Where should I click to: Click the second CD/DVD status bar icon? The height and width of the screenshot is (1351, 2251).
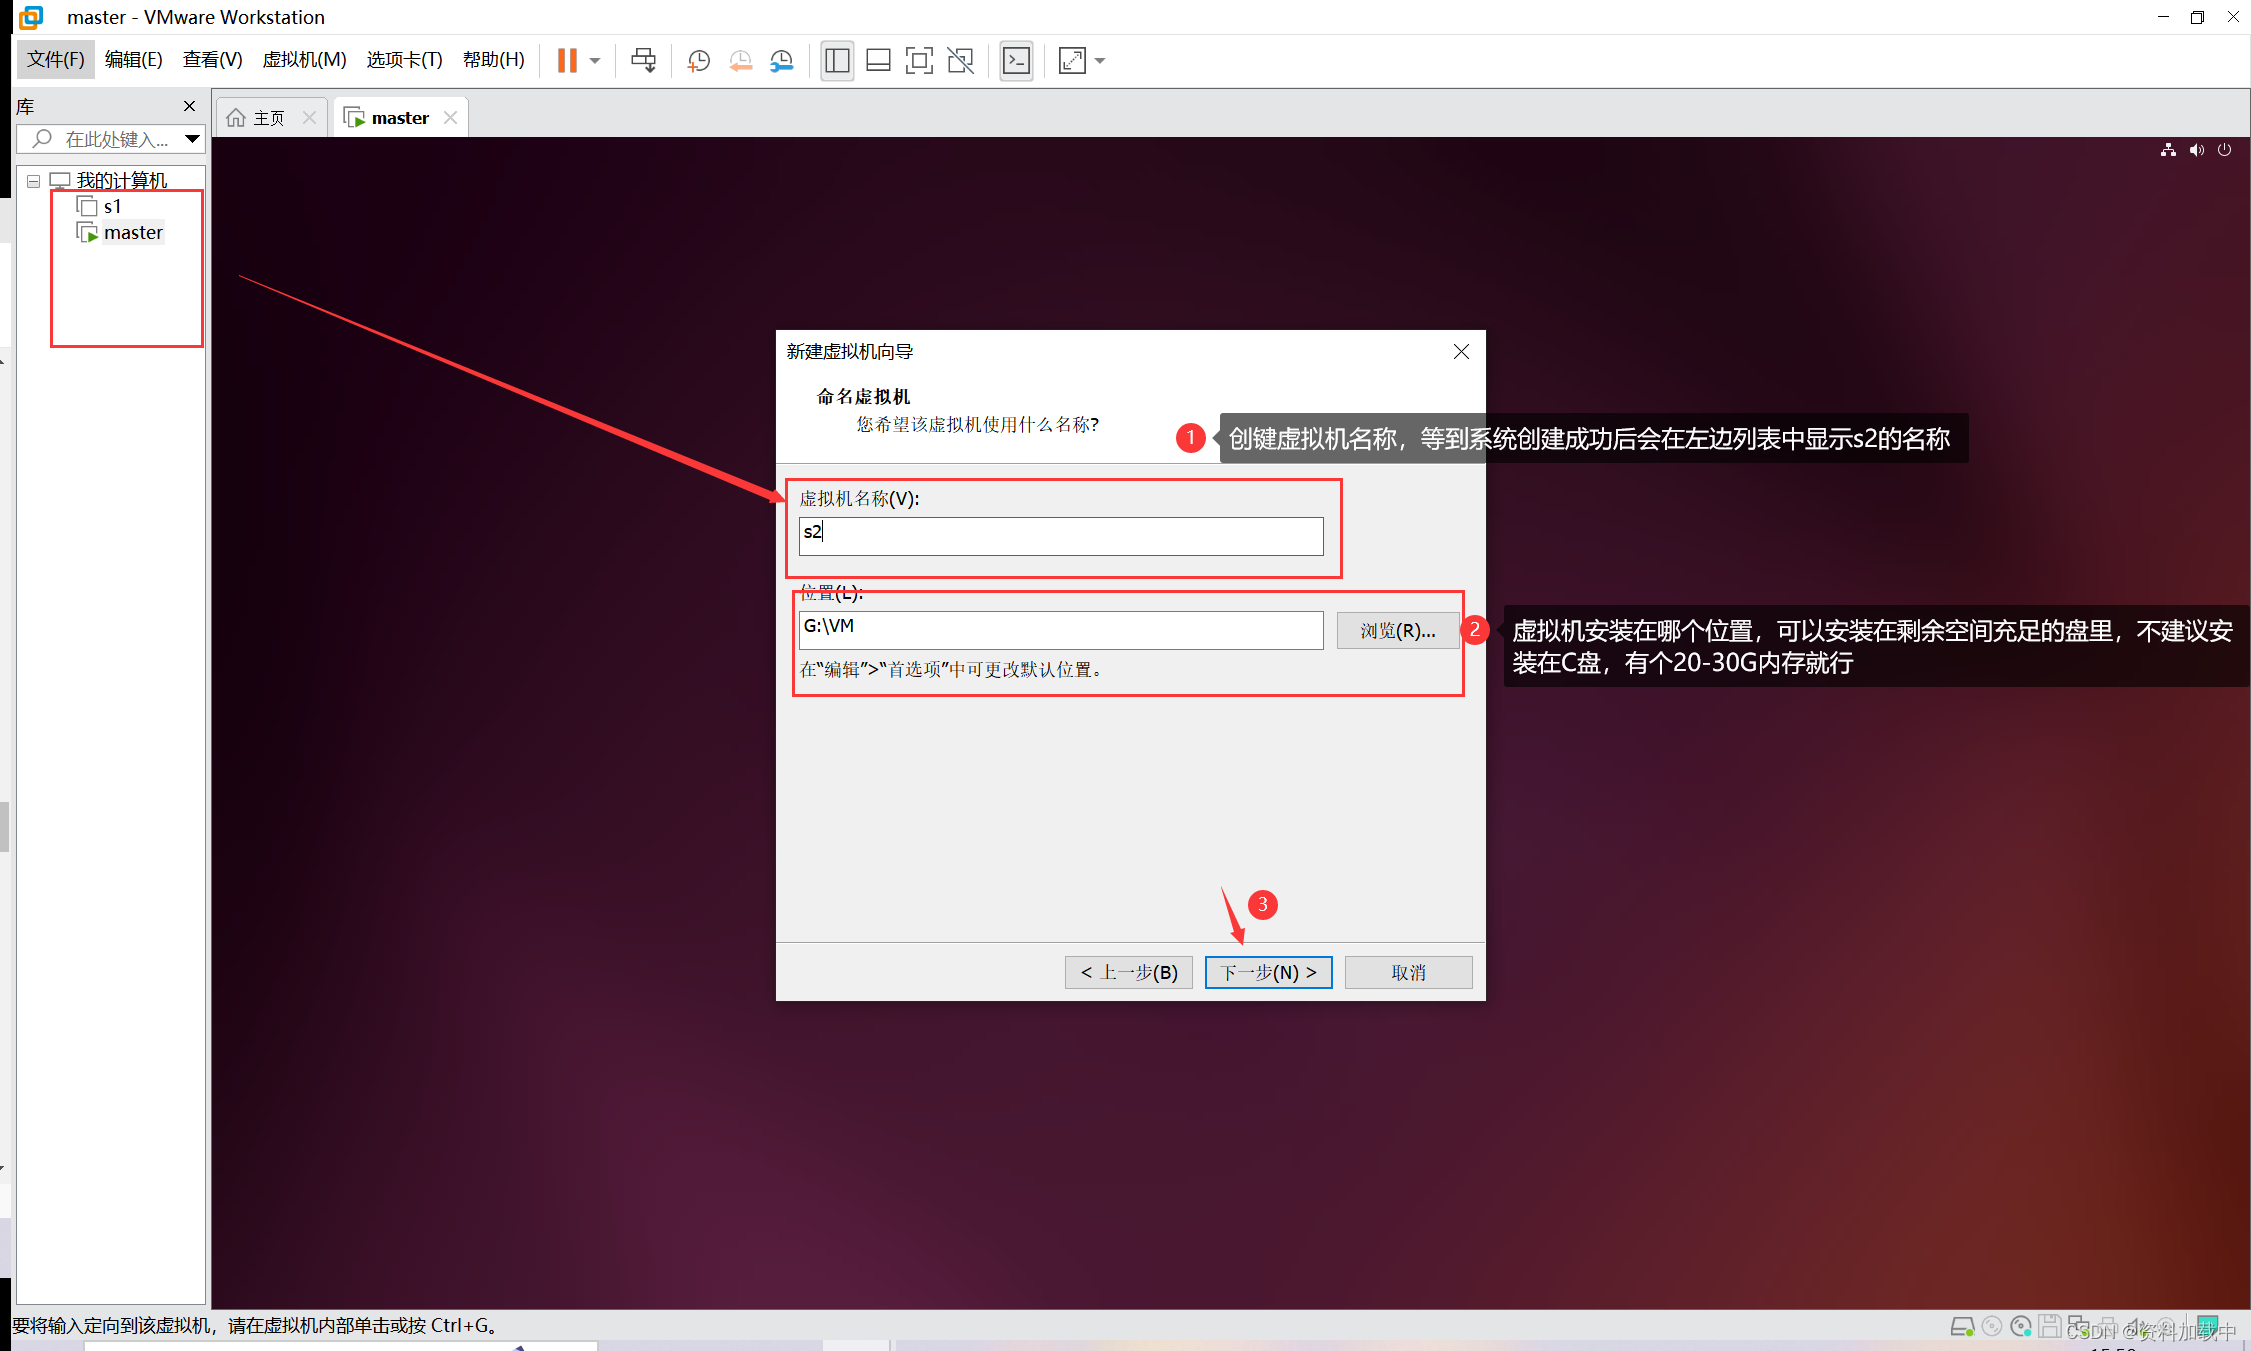(x=2021, y=1327)
